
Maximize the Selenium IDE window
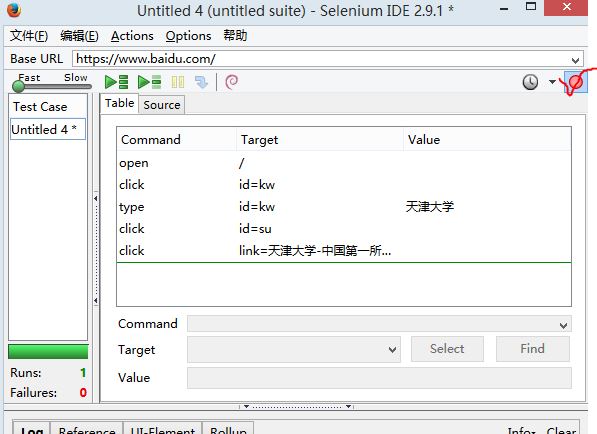point(531,7)
